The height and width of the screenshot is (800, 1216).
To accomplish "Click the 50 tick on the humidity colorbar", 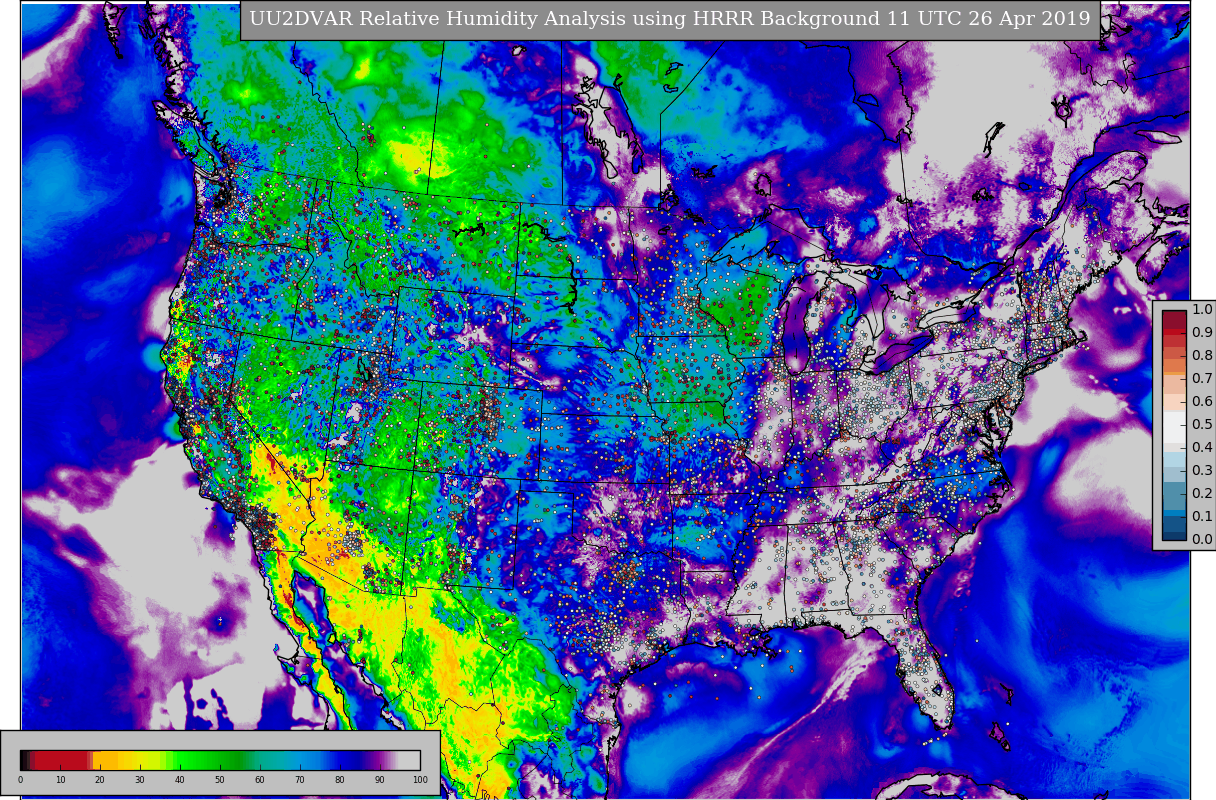I will click(x=220, y=780).
